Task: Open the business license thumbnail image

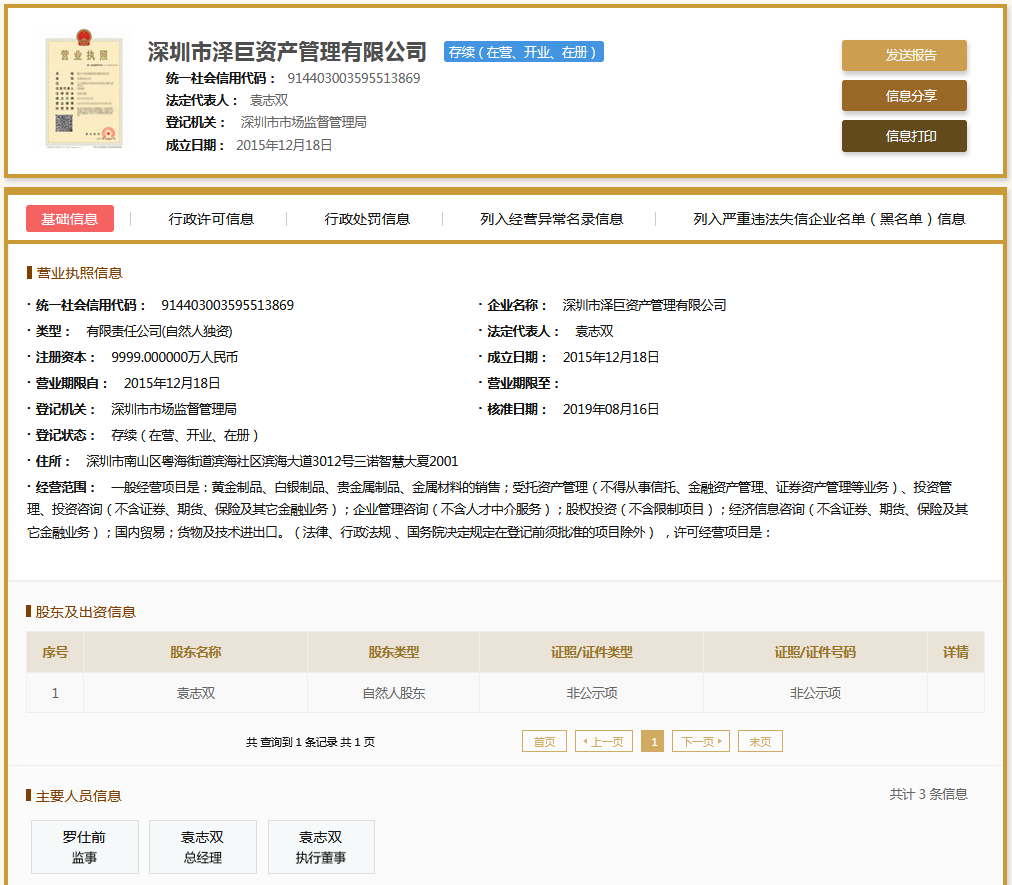Action: 83,93
